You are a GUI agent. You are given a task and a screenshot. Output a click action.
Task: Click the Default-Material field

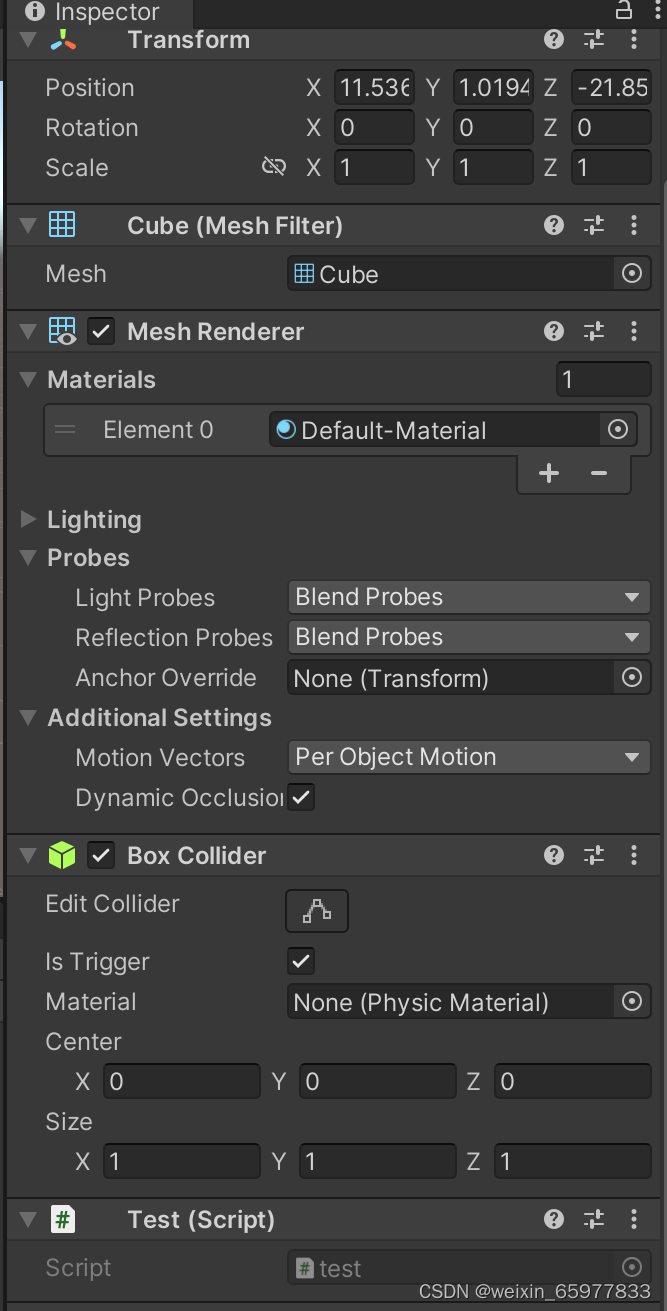[436, 431]
